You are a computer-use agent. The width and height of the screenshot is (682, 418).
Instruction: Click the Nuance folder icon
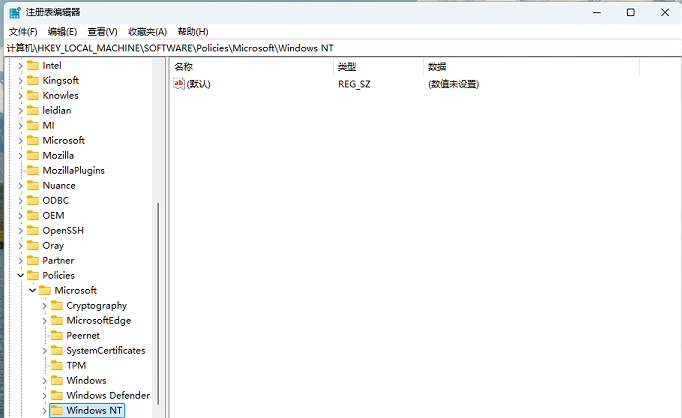(33, 185)
